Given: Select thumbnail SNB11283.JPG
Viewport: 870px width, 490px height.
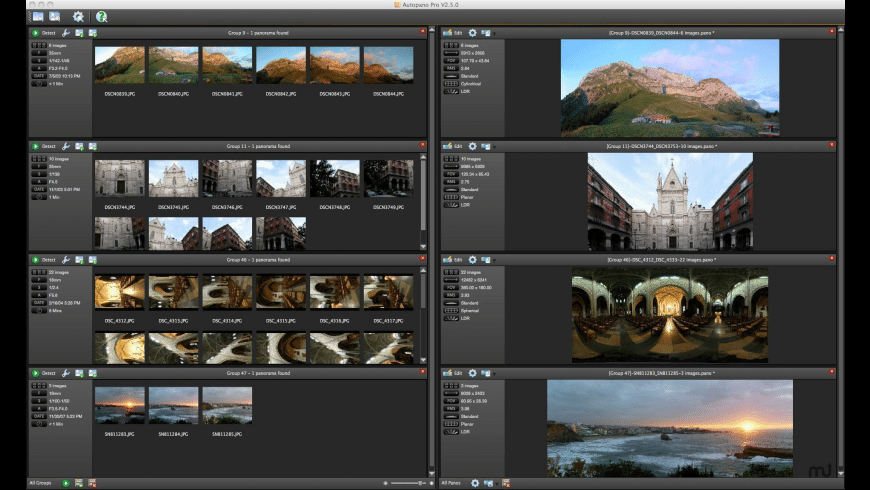Looking at the screenshot, I should tap(119, 406).
